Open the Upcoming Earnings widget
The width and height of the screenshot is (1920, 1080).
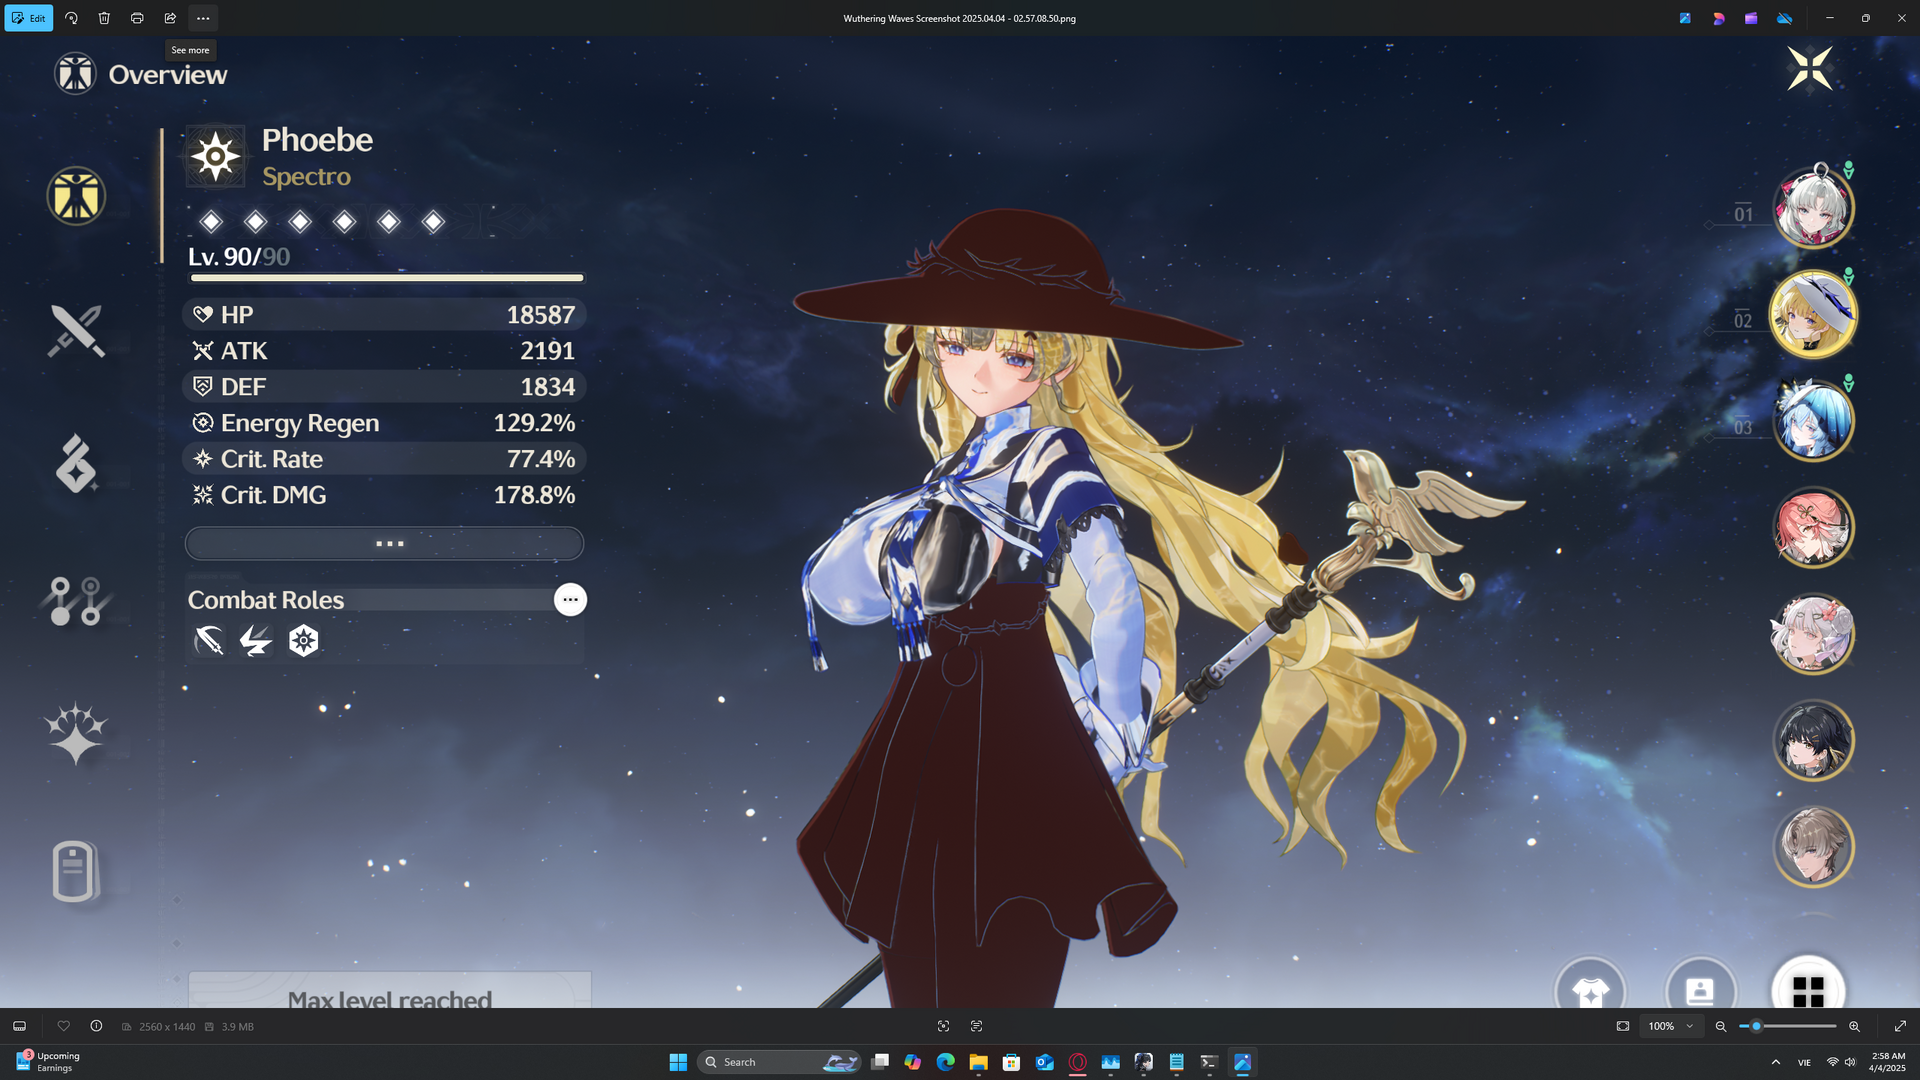48,1062
